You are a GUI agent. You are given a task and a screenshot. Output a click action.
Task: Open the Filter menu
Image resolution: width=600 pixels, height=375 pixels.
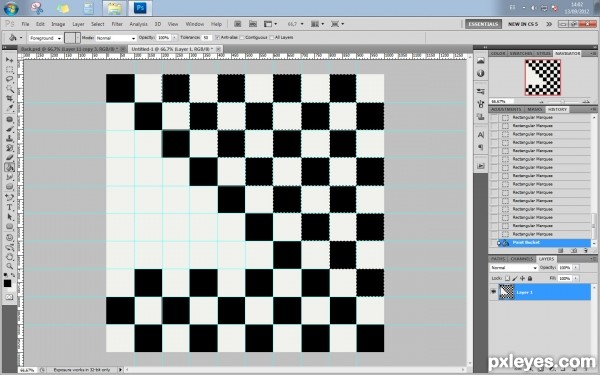[117, 24]
